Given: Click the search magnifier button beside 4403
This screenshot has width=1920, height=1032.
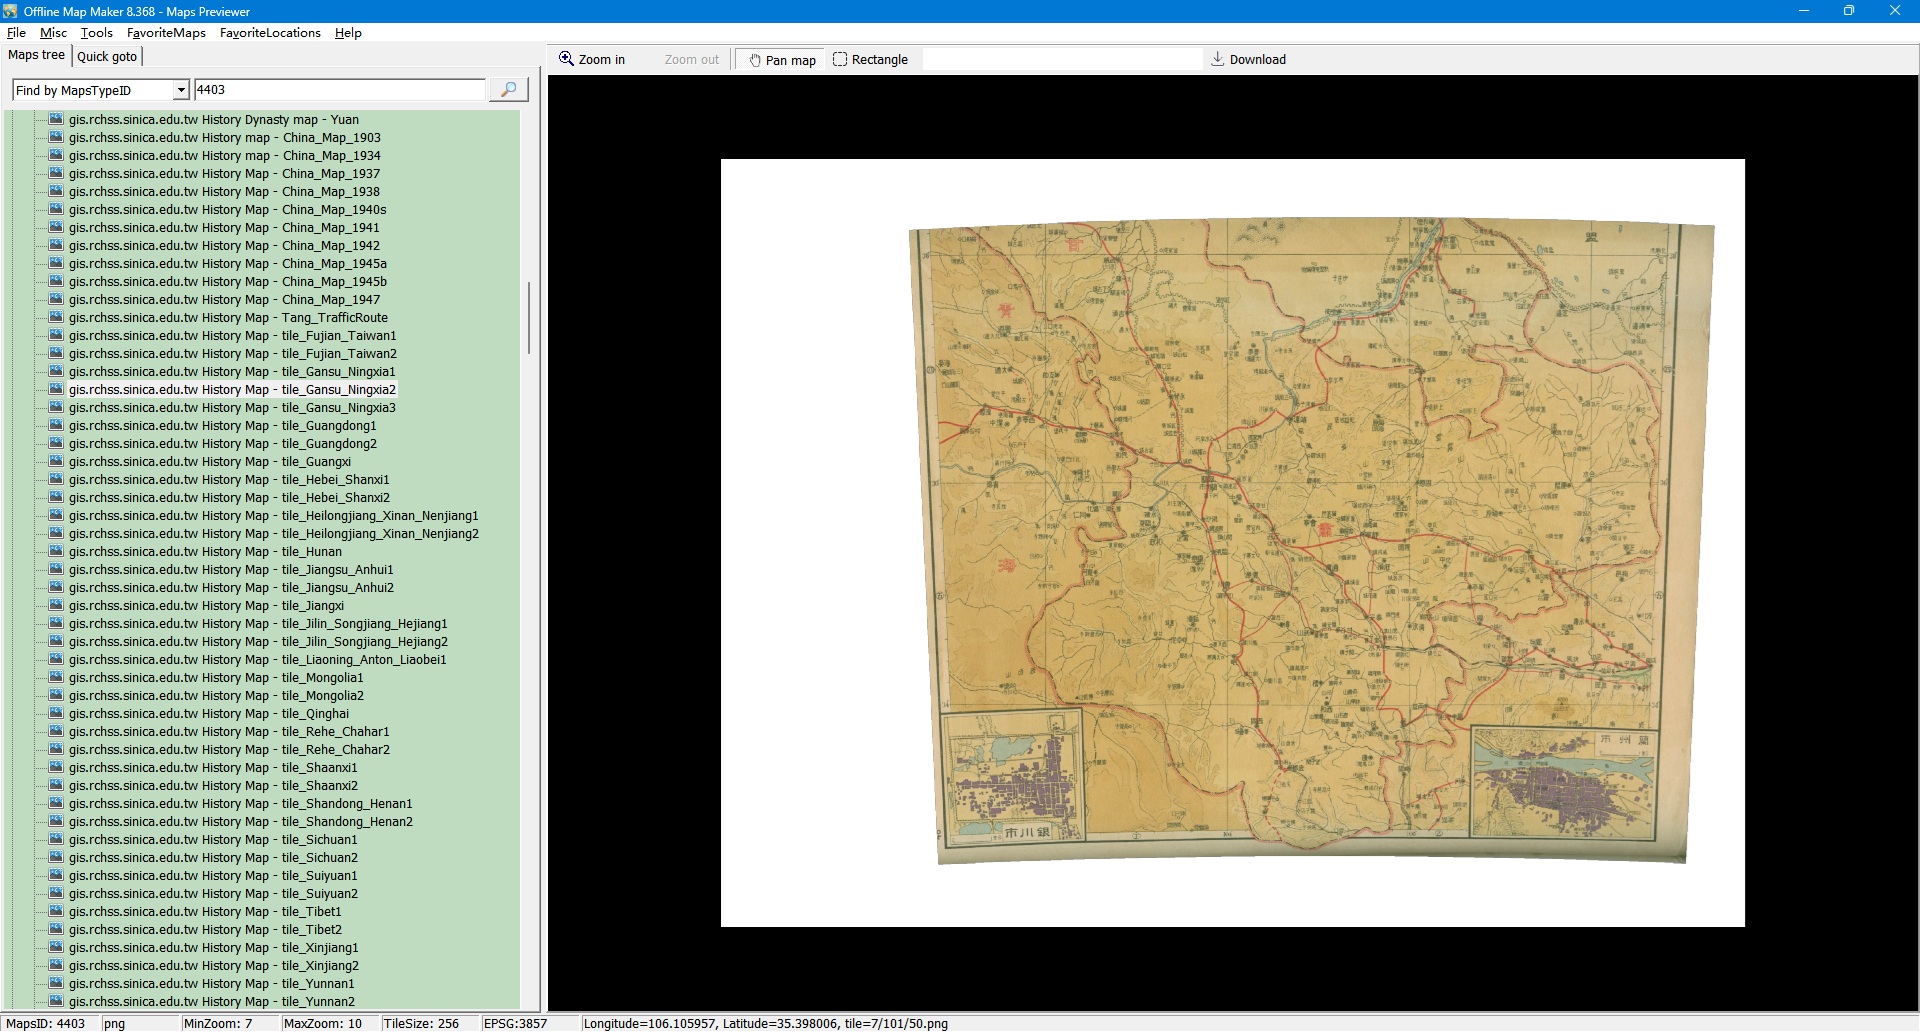Looking at the screenshot, I should 508,90.
